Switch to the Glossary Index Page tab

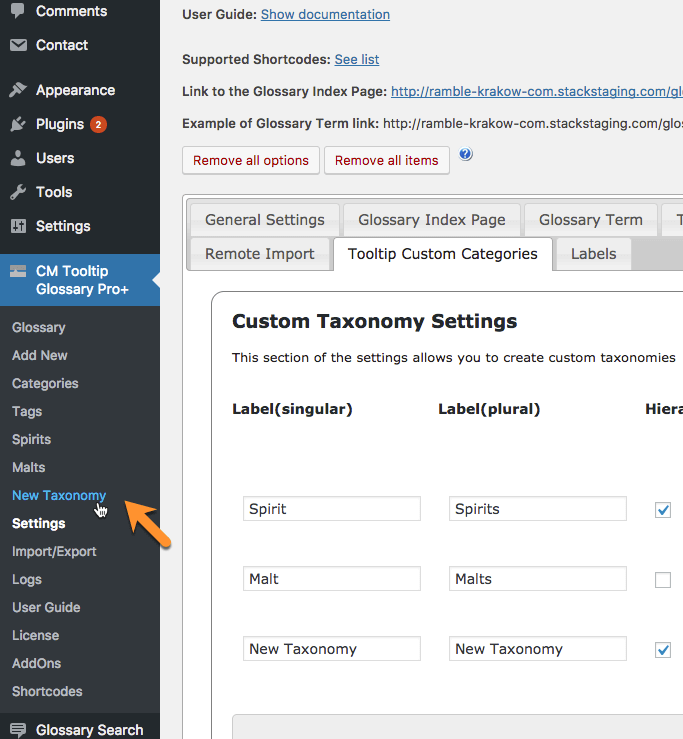coord(432,220)
